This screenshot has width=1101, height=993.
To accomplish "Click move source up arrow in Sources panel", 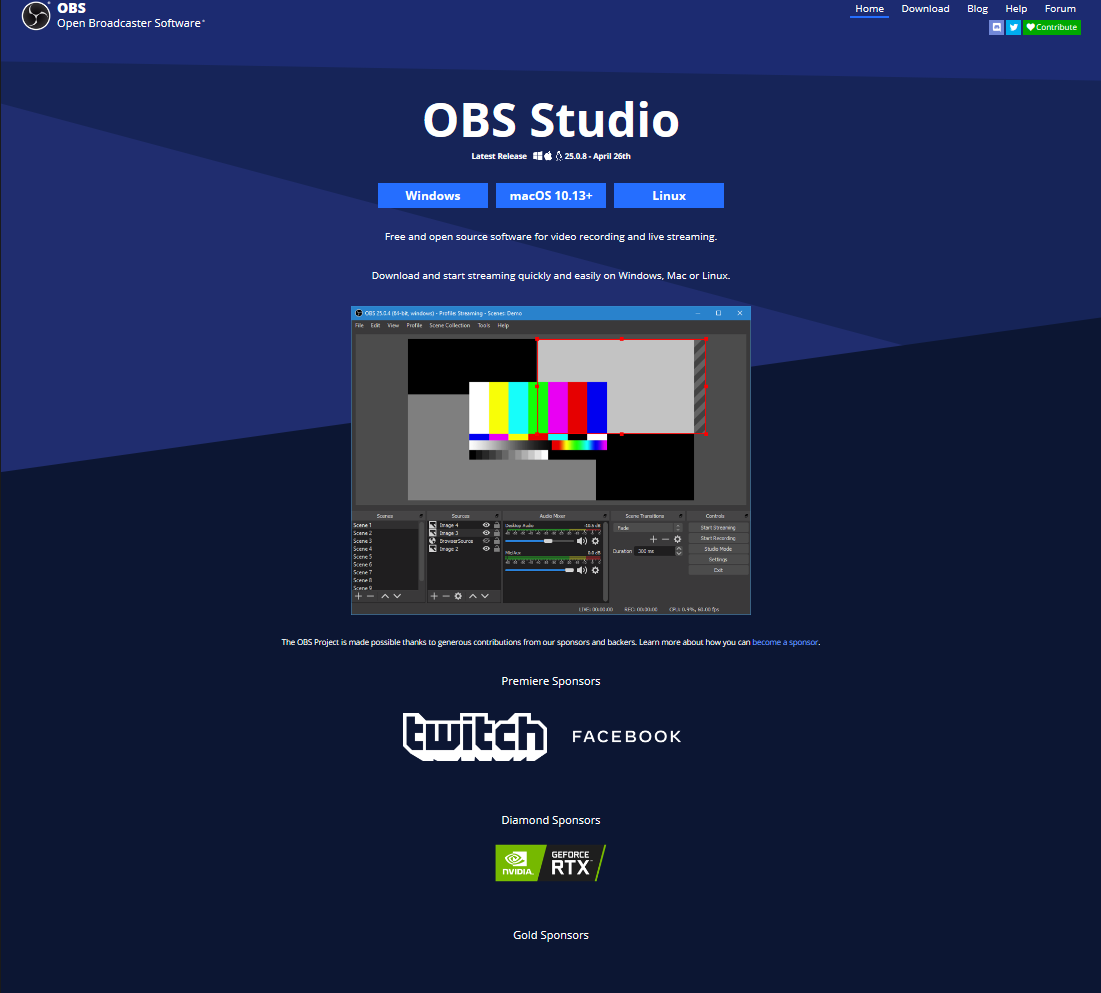I will (x=473, y=596).
